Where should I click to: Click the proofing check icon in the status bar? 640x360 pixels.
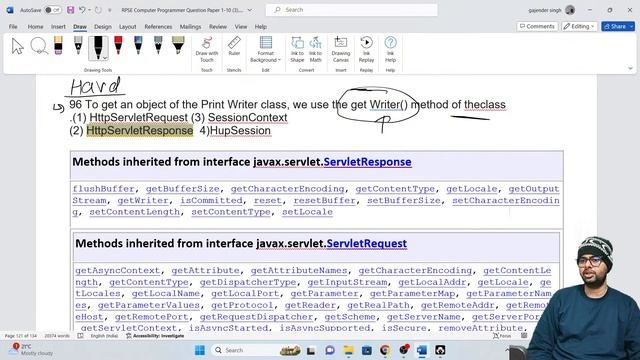(80, 336)
